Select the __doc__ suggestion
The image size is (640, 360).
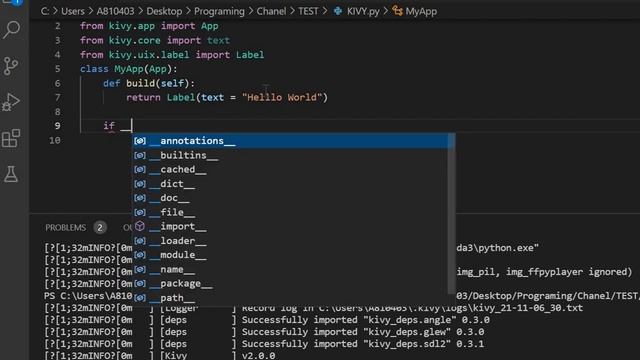(x=290, y=198)
